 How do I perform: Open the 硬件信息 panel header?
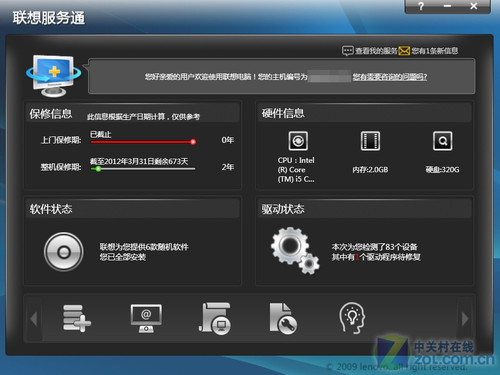(x=364, y=113)
